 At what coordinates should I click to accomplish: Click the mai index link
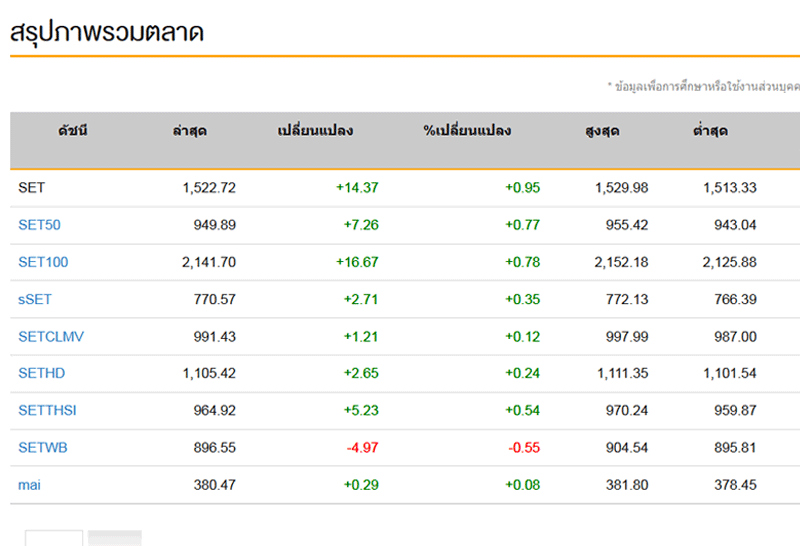[29, 484]
